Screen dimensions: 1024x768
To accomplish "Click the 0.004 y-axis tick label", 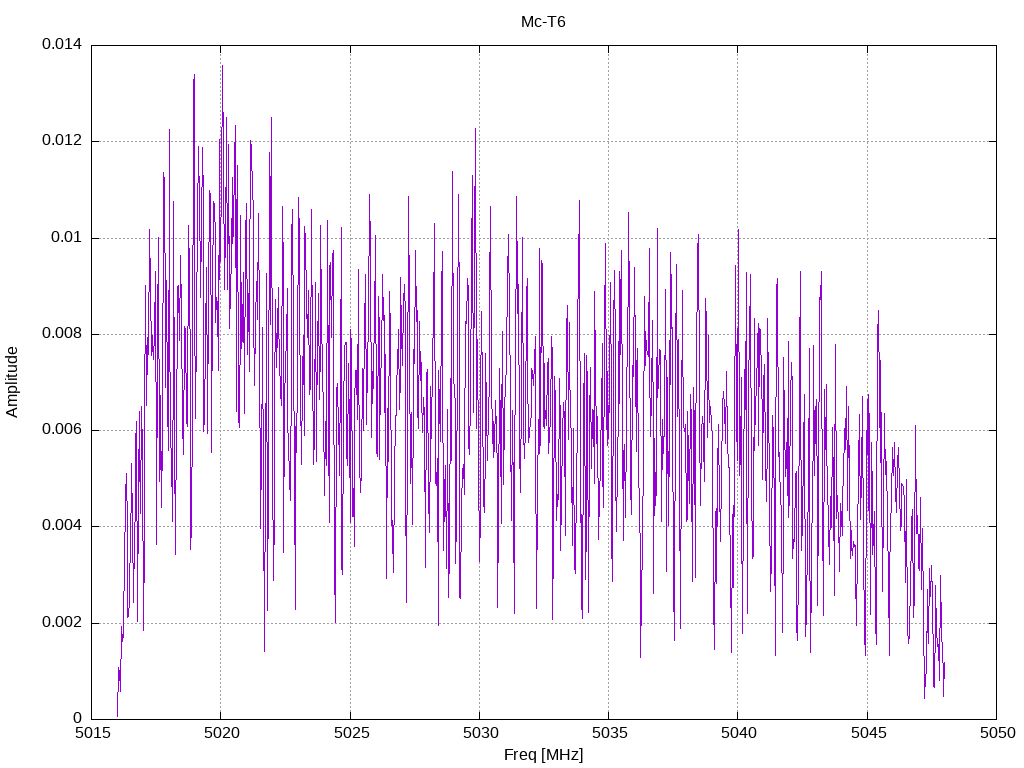I will click(62, 526).
